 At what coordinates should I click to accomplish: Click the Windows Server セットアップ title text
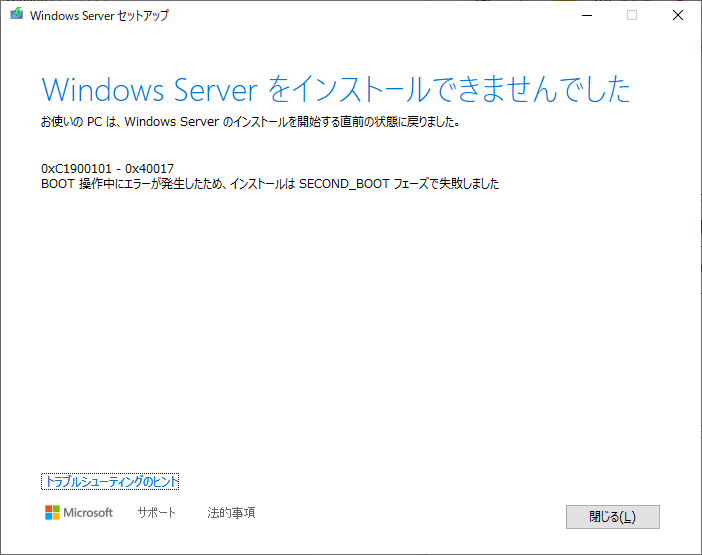pyautogui.click(x=99, y=16)
